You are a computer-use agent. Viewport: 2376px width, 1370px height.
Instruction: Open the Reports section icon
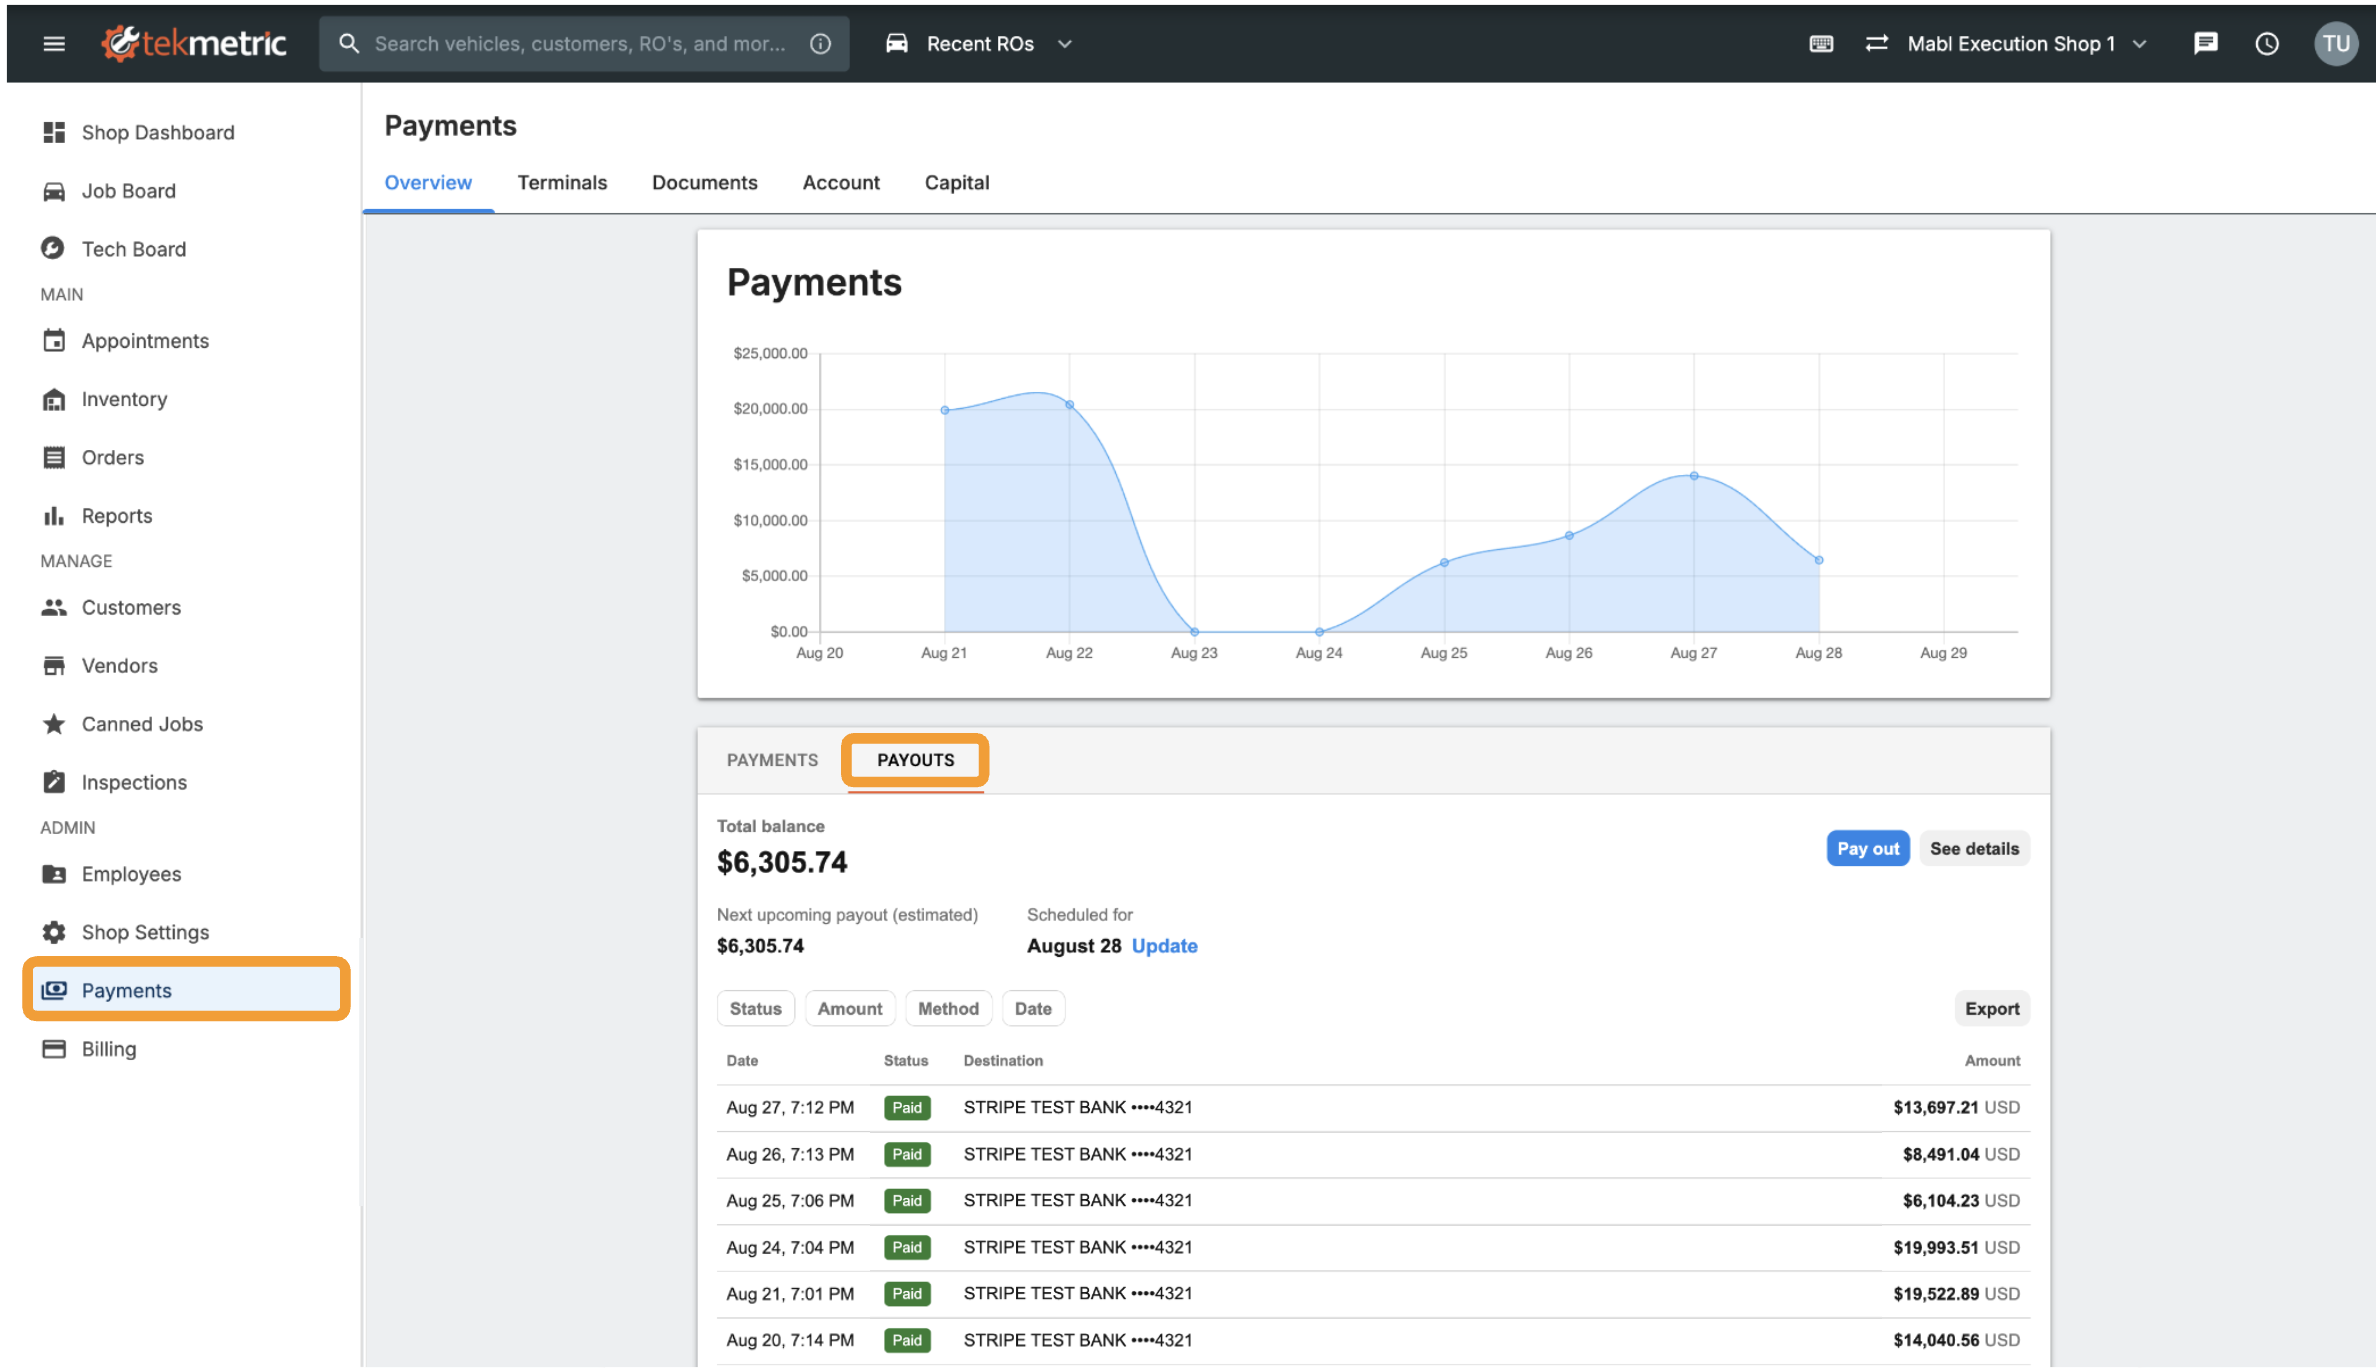[x=54, y=515]
